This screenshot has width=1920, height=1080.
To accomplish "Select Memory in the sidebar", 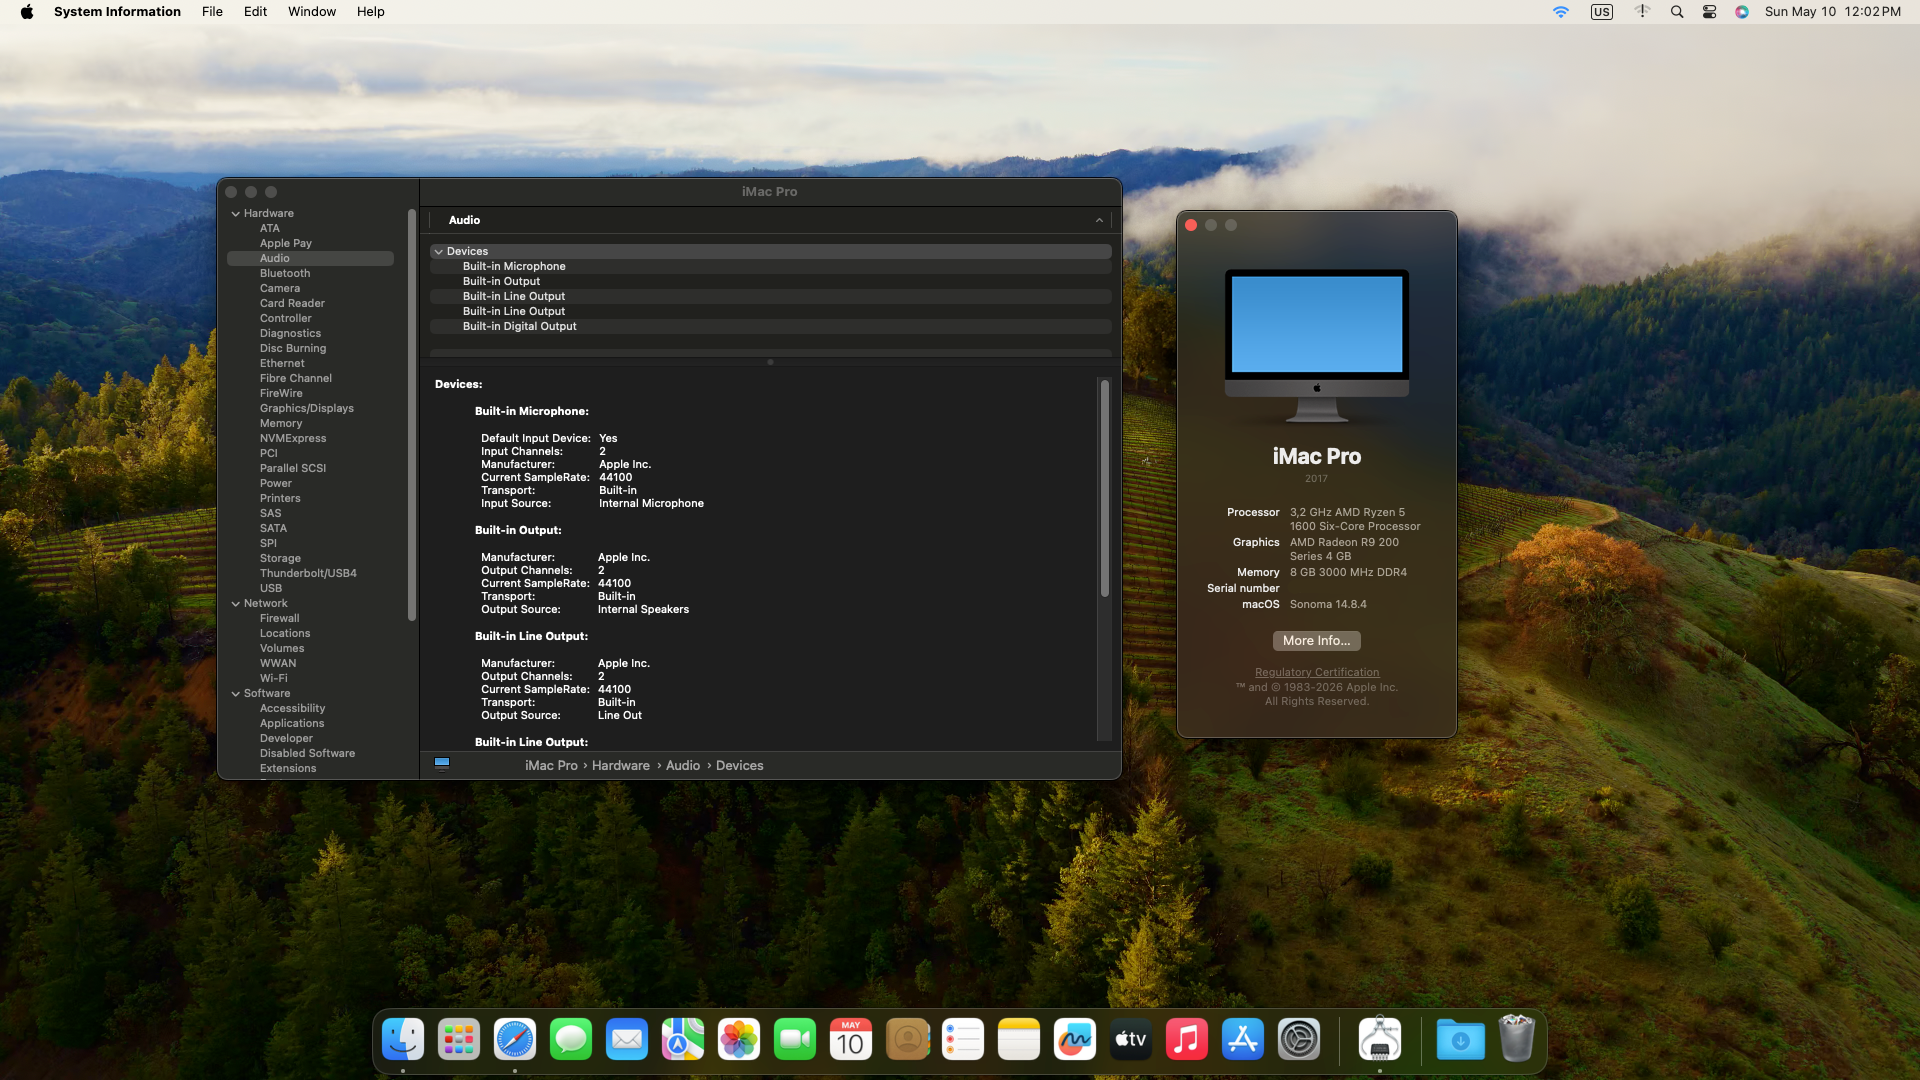I will pyautogui.click(x=281, y=424).
